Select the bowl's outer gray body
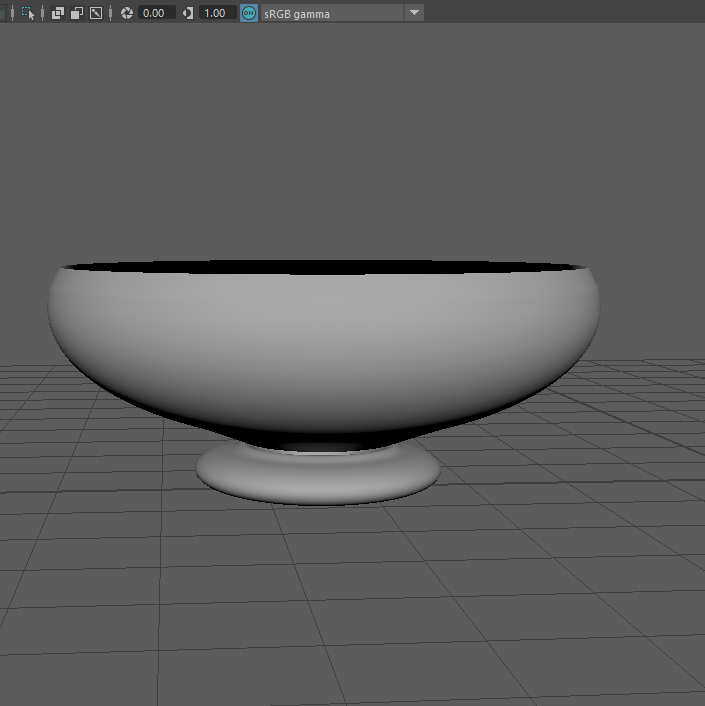 320,340
